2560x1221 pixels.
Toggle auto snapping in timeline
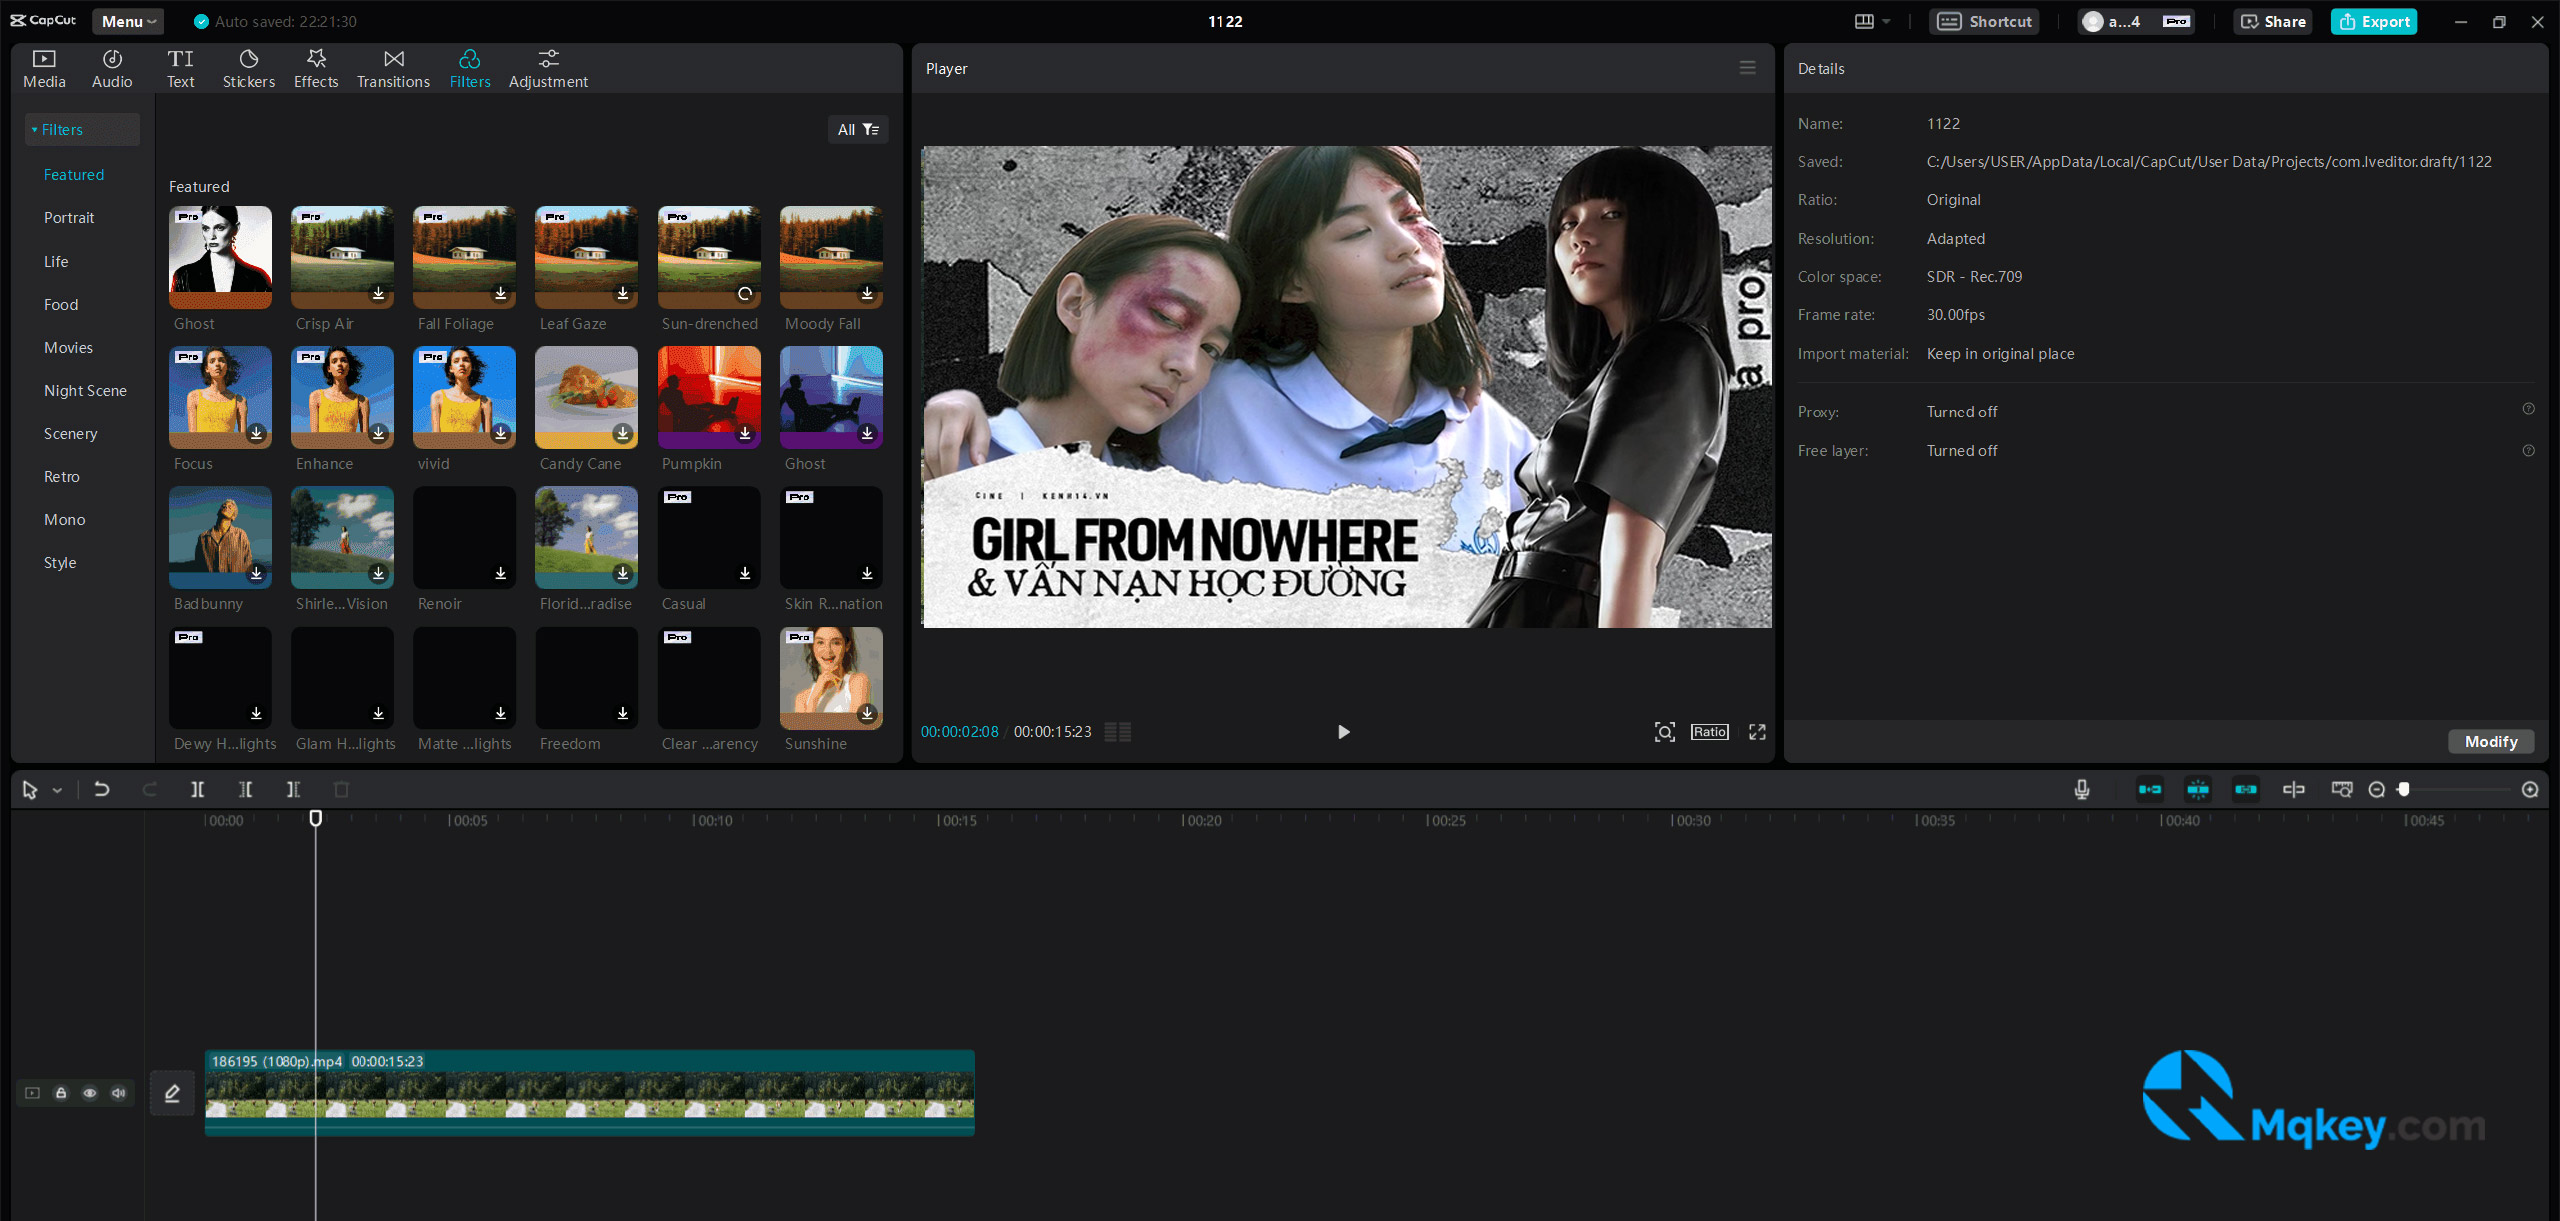[2197, 789]
